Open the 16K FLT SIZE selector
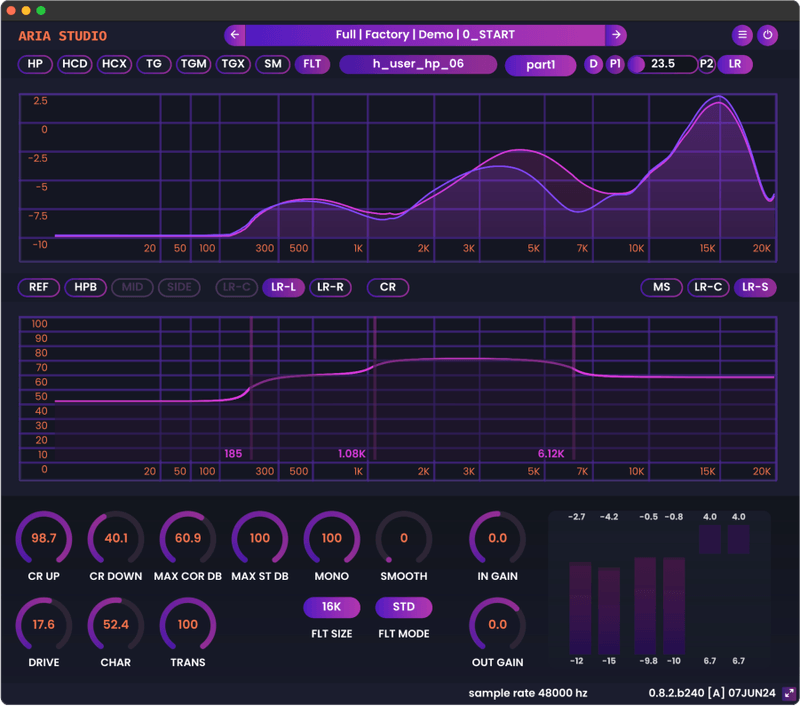This screenshot has height=706, width=800. [x=332, y=607]
